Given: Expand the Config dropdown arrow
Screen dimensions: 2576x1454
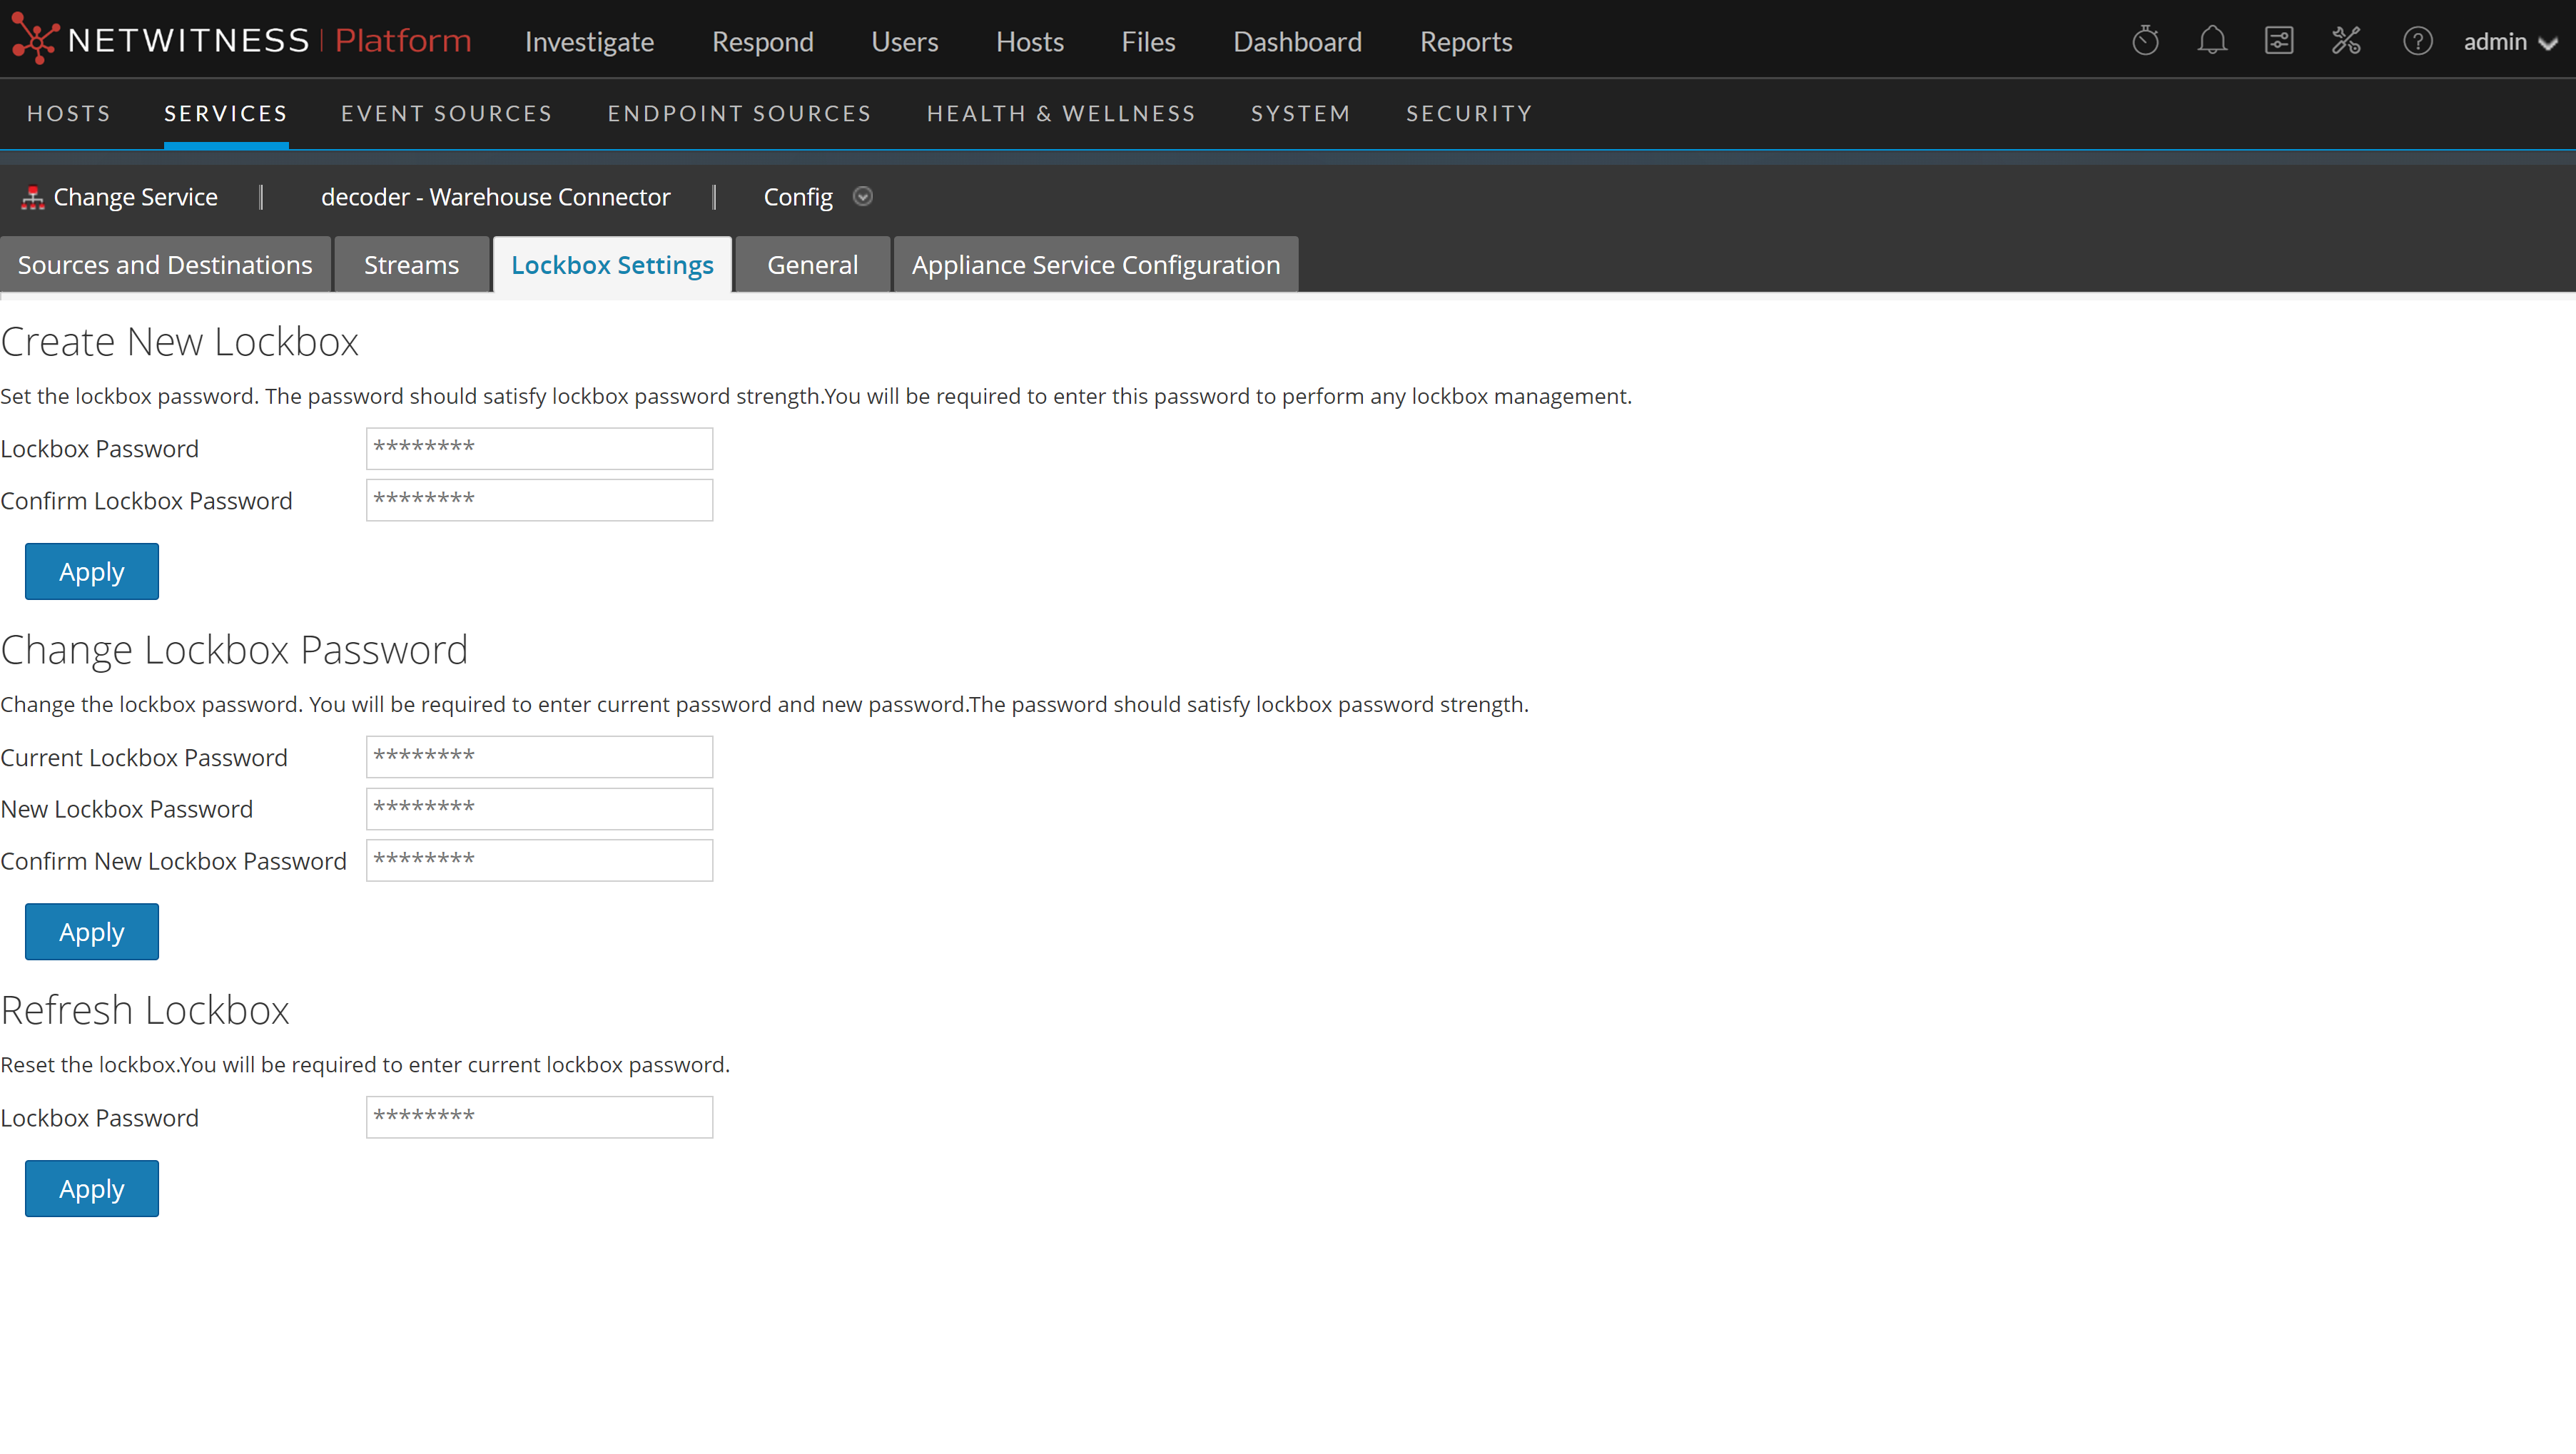Looking at the screenshot, I should [x=863, y=197].
